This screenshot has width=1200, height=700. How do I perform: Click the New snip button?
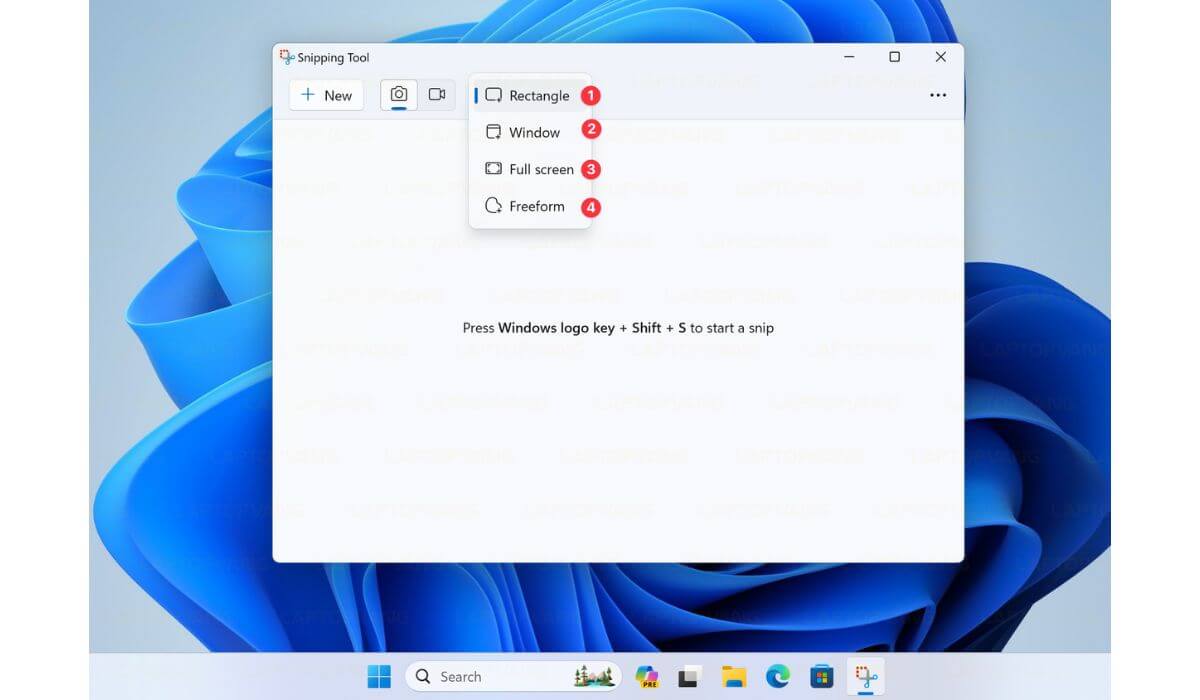coord(326,95)
